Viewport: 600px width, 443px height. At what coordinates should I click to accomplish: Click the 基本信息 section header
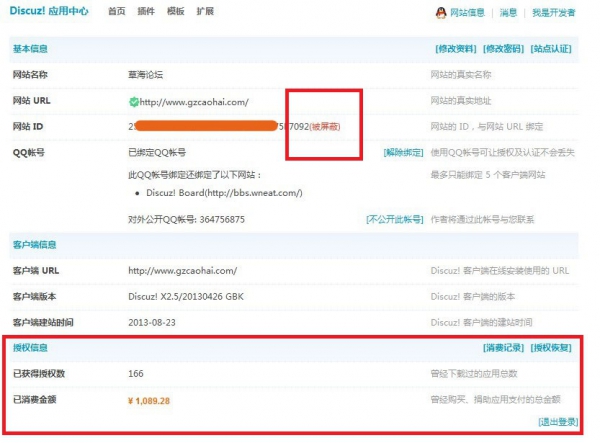[x=30, y=49]
